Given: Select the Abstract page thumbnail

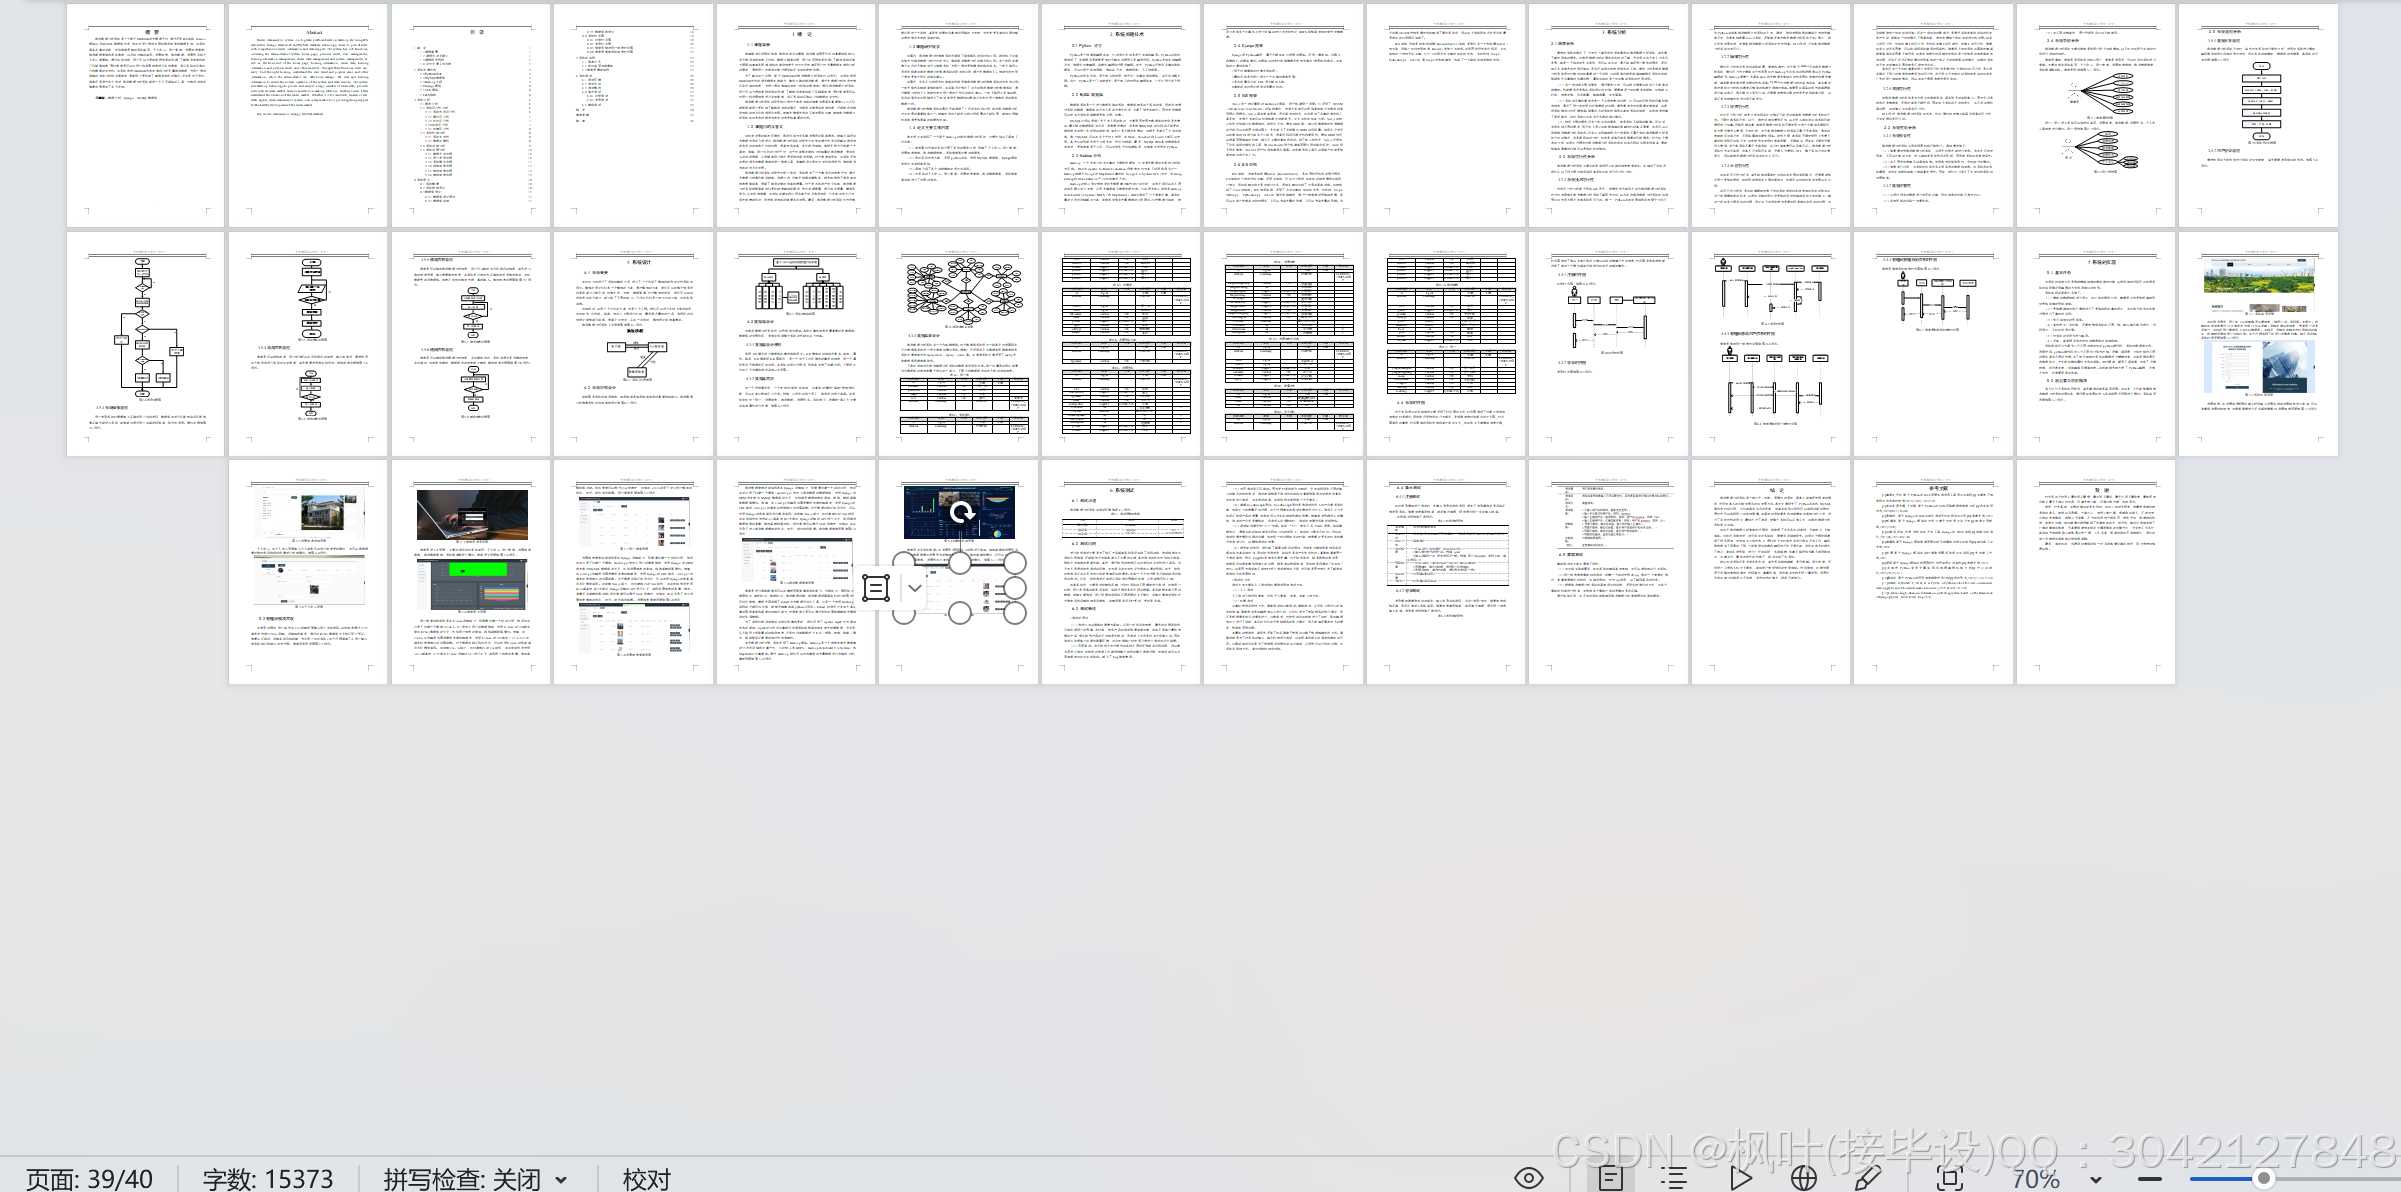Looking at the screenshot, I should (308, 115).
